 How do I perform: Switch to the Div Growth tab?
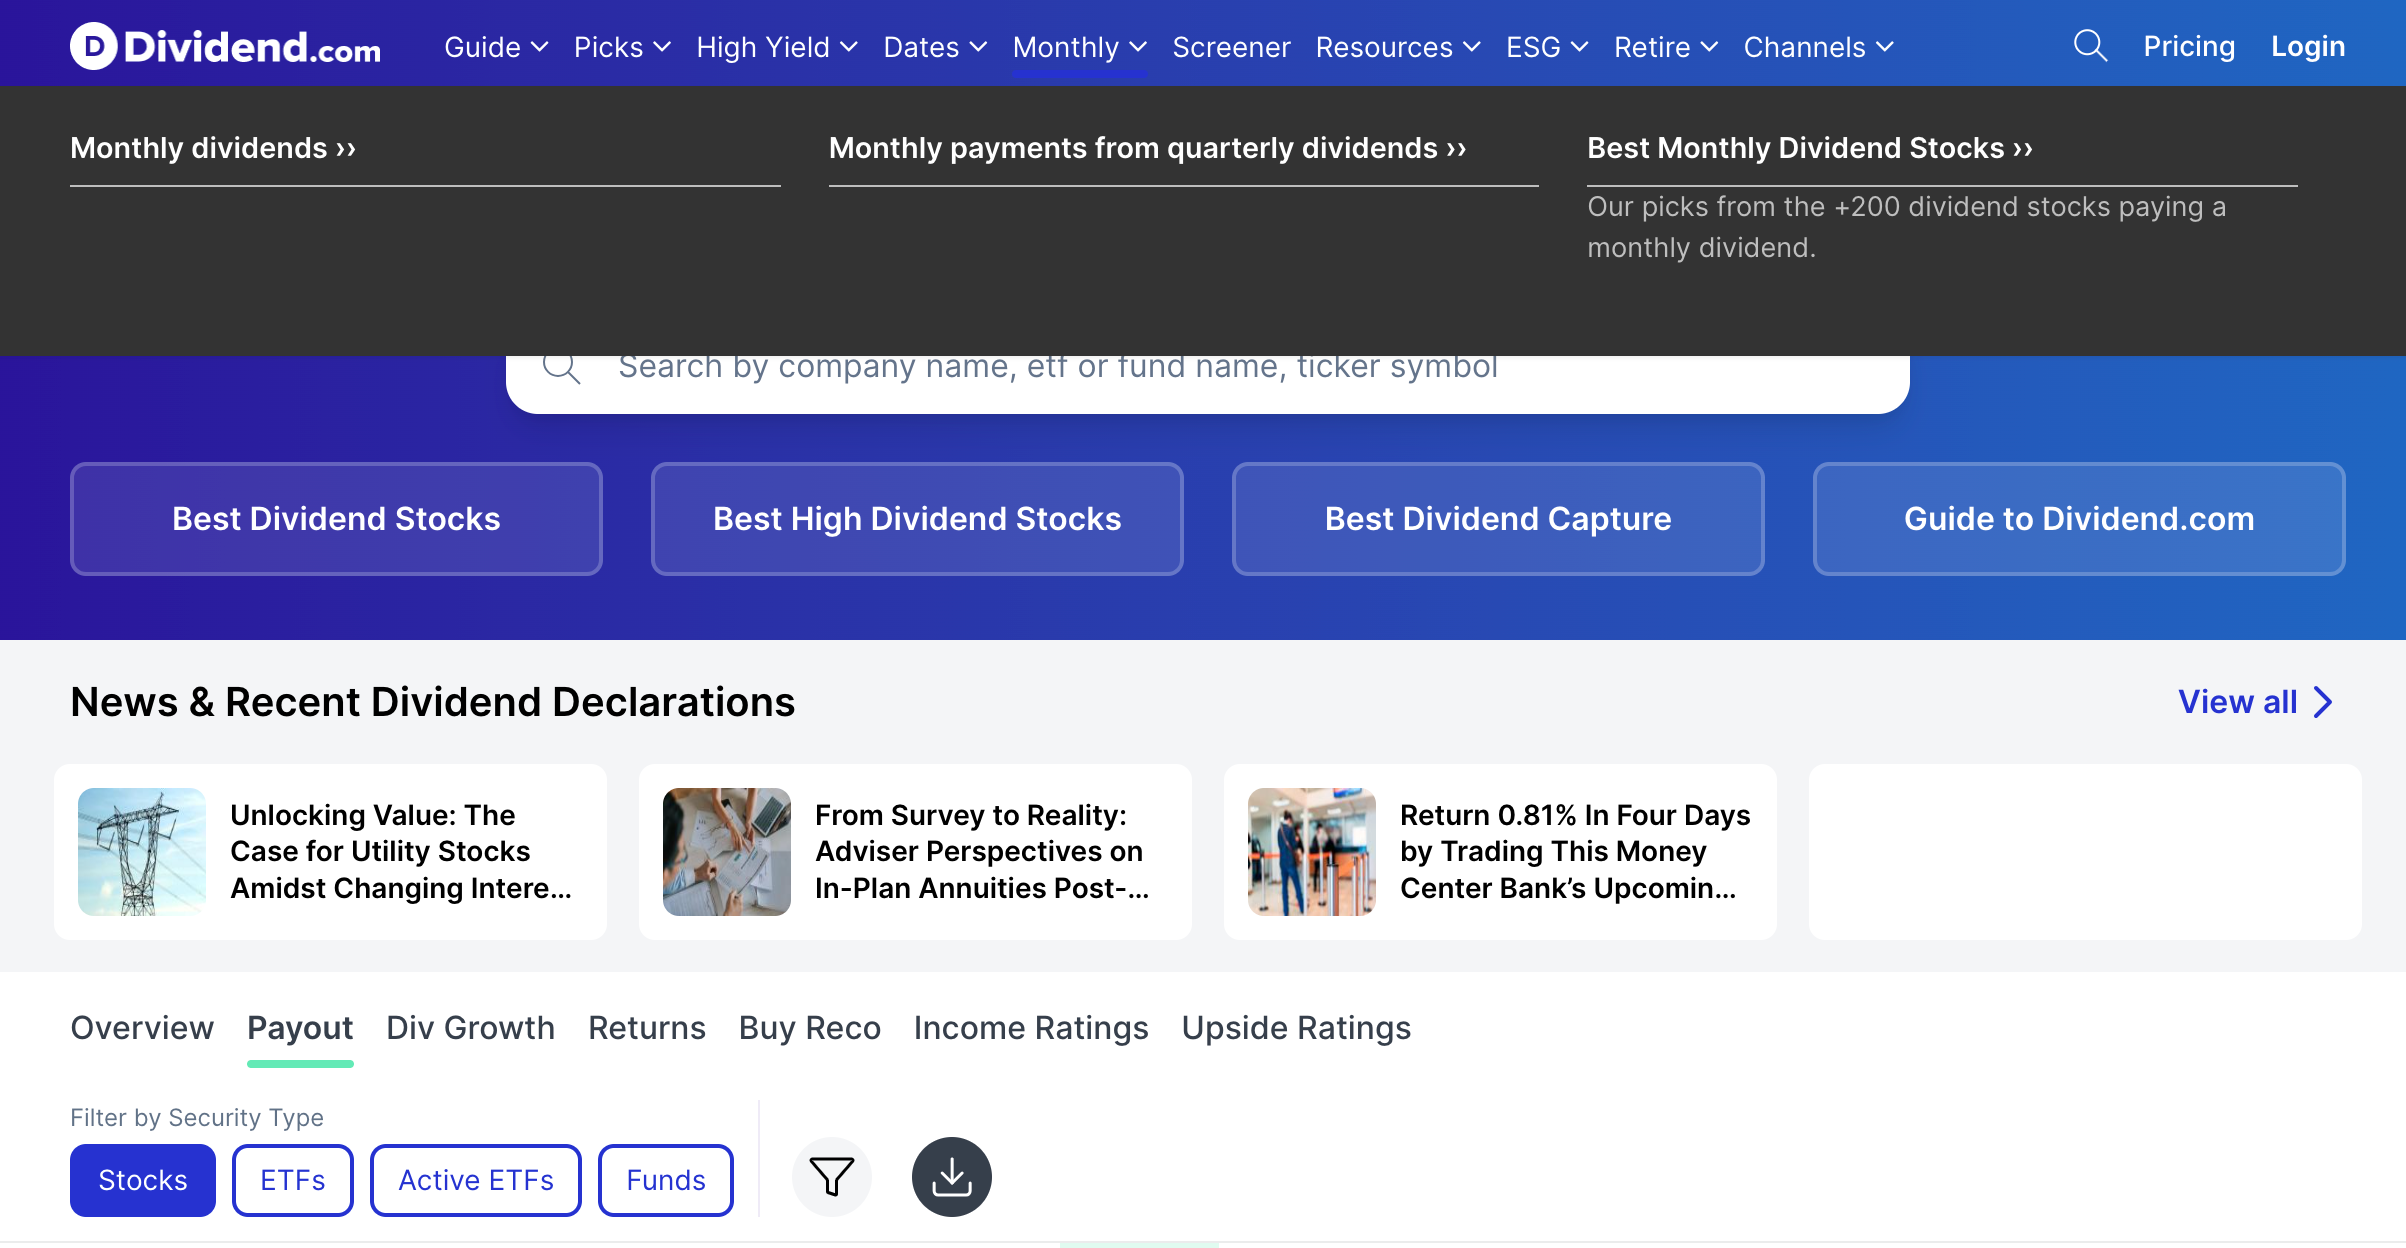pos(470,1028)
